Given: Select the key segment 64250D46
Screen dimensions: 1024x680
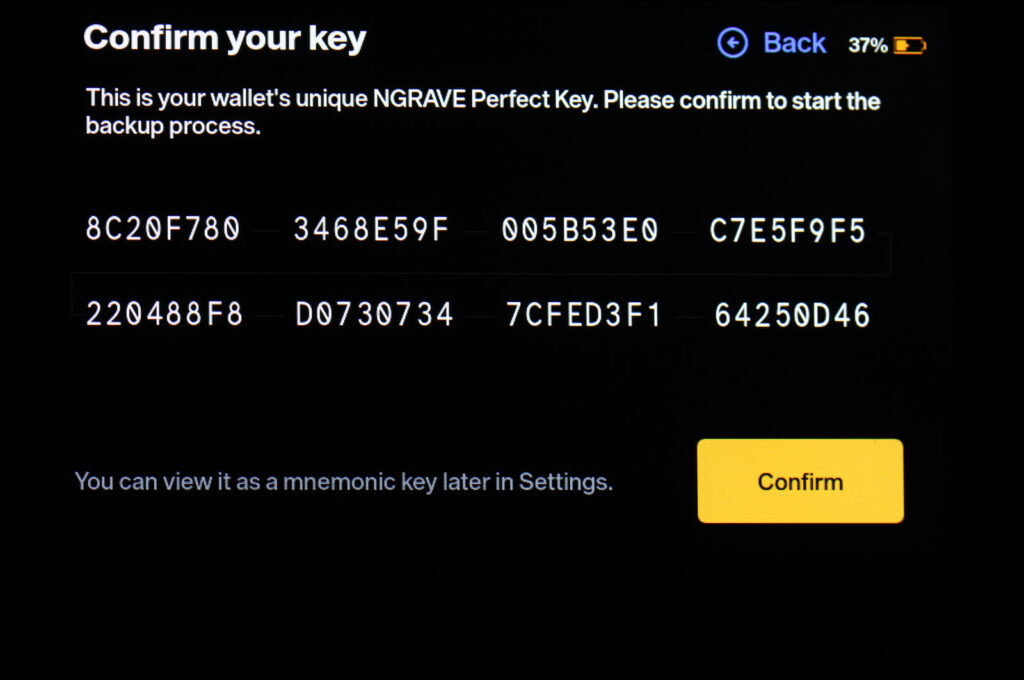Looking at the screenshot, I should click(792, 316).
